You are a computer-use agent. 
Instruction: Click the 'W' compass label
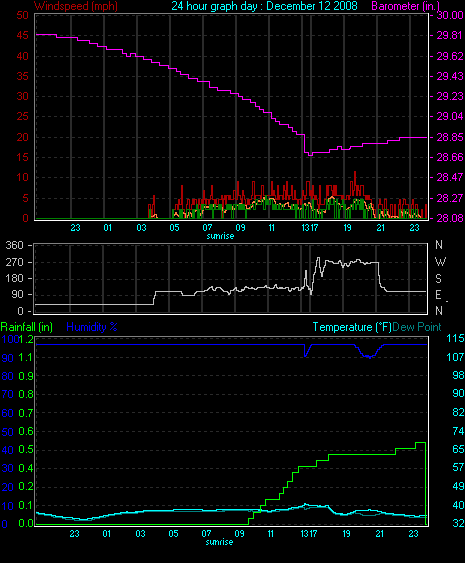click(440, 262)
